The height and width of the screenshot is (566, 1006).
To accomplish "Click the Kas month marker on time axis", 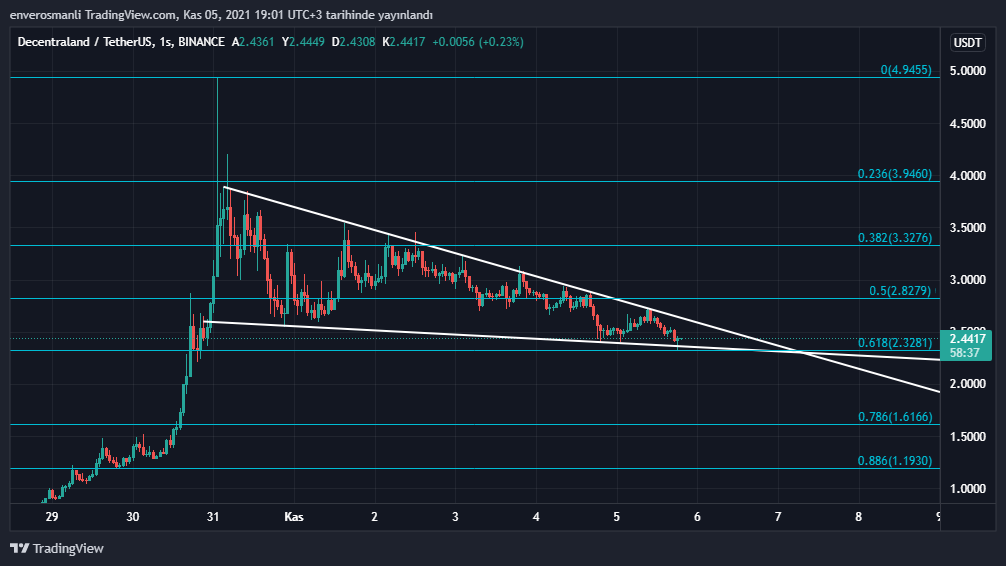I will 294,517.
